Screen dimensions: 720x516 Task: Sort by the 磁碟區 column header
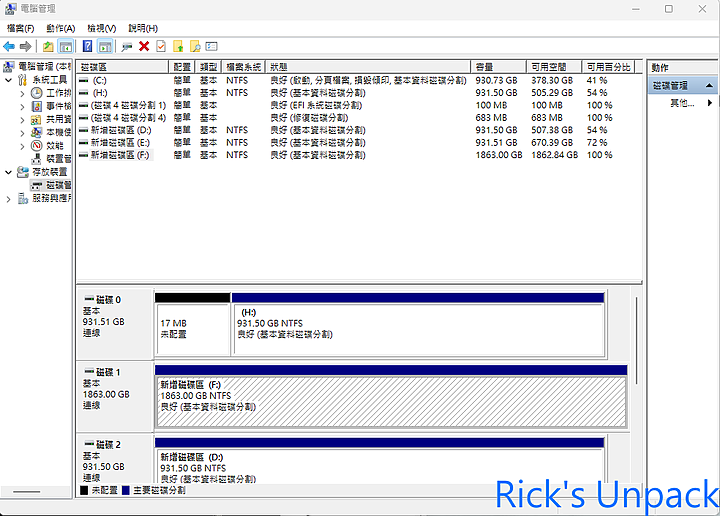coord(122,67)
